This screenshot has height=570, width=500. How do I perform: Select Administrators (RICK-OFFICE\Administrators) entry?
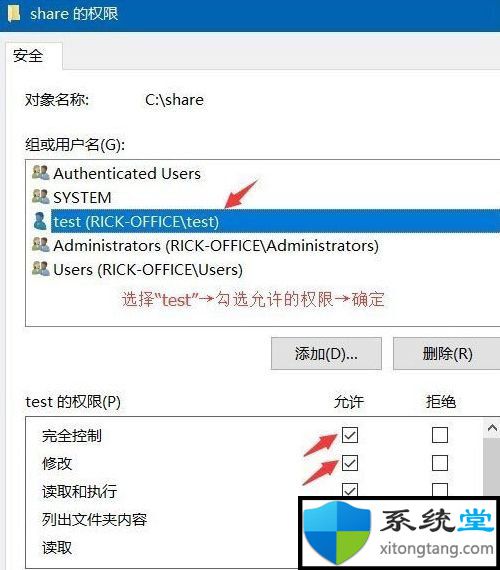216,245
